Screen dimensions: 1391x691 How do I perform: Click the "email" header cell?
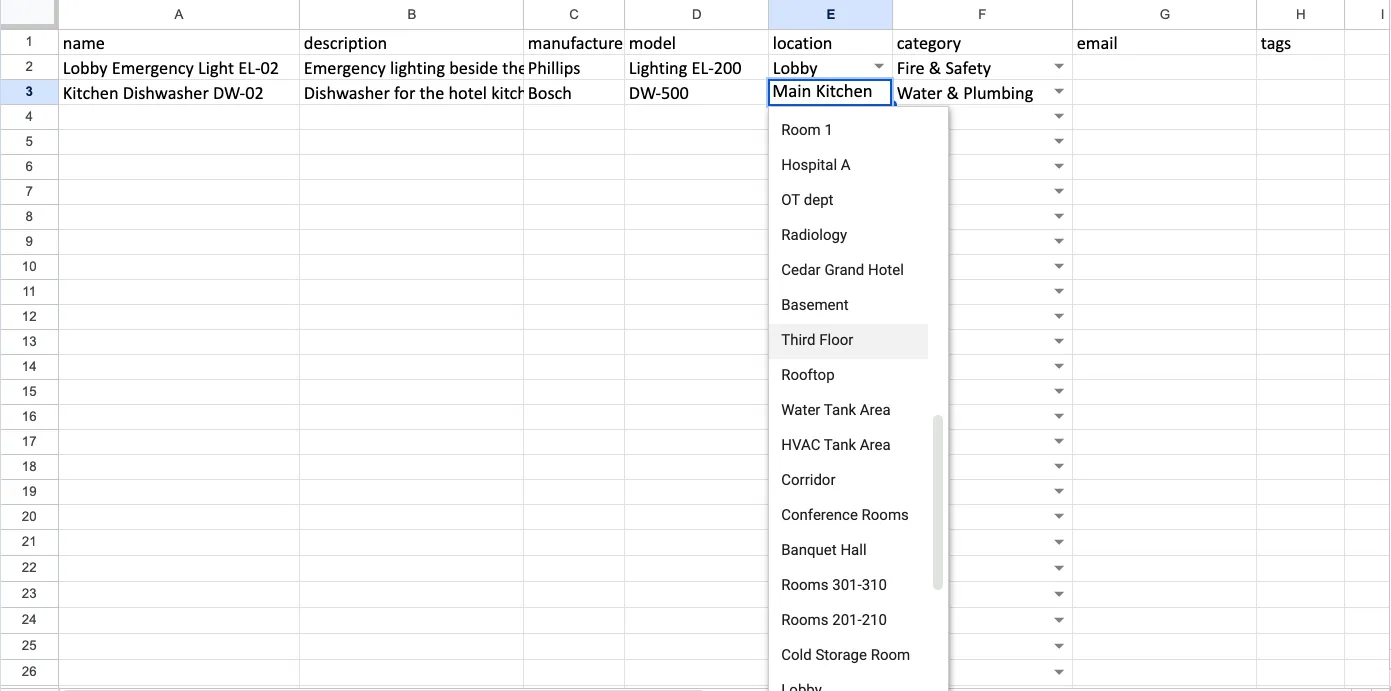(1165, 43)
